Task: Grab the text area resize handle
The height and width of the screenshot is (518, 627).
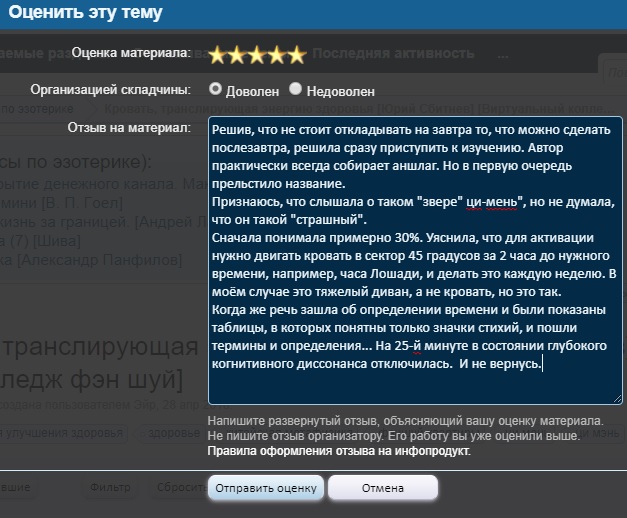Action: pos(617,398)
